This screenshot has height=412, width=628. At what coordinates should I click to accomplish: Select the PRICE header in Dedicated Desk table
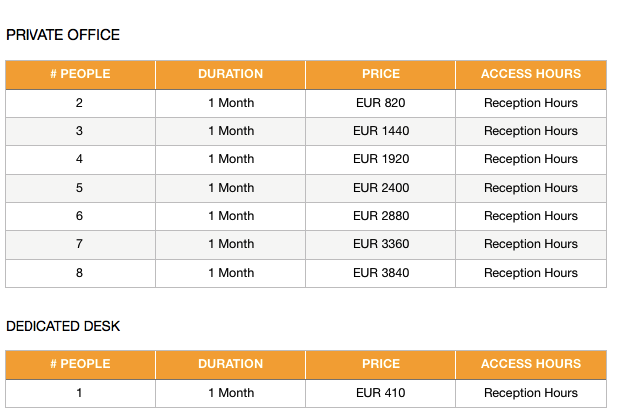(x=380, y=364)
